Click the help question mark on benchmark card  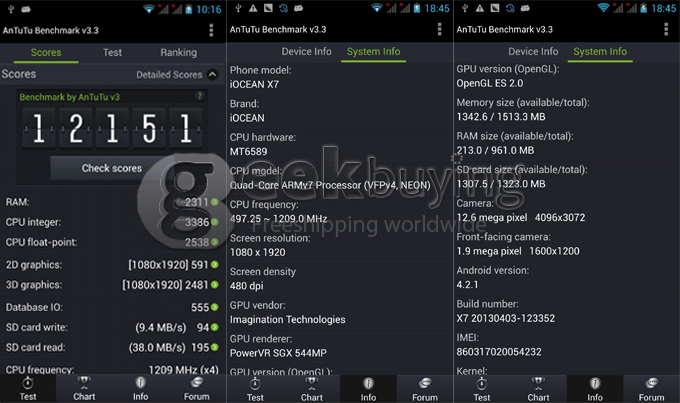point(199,96)
